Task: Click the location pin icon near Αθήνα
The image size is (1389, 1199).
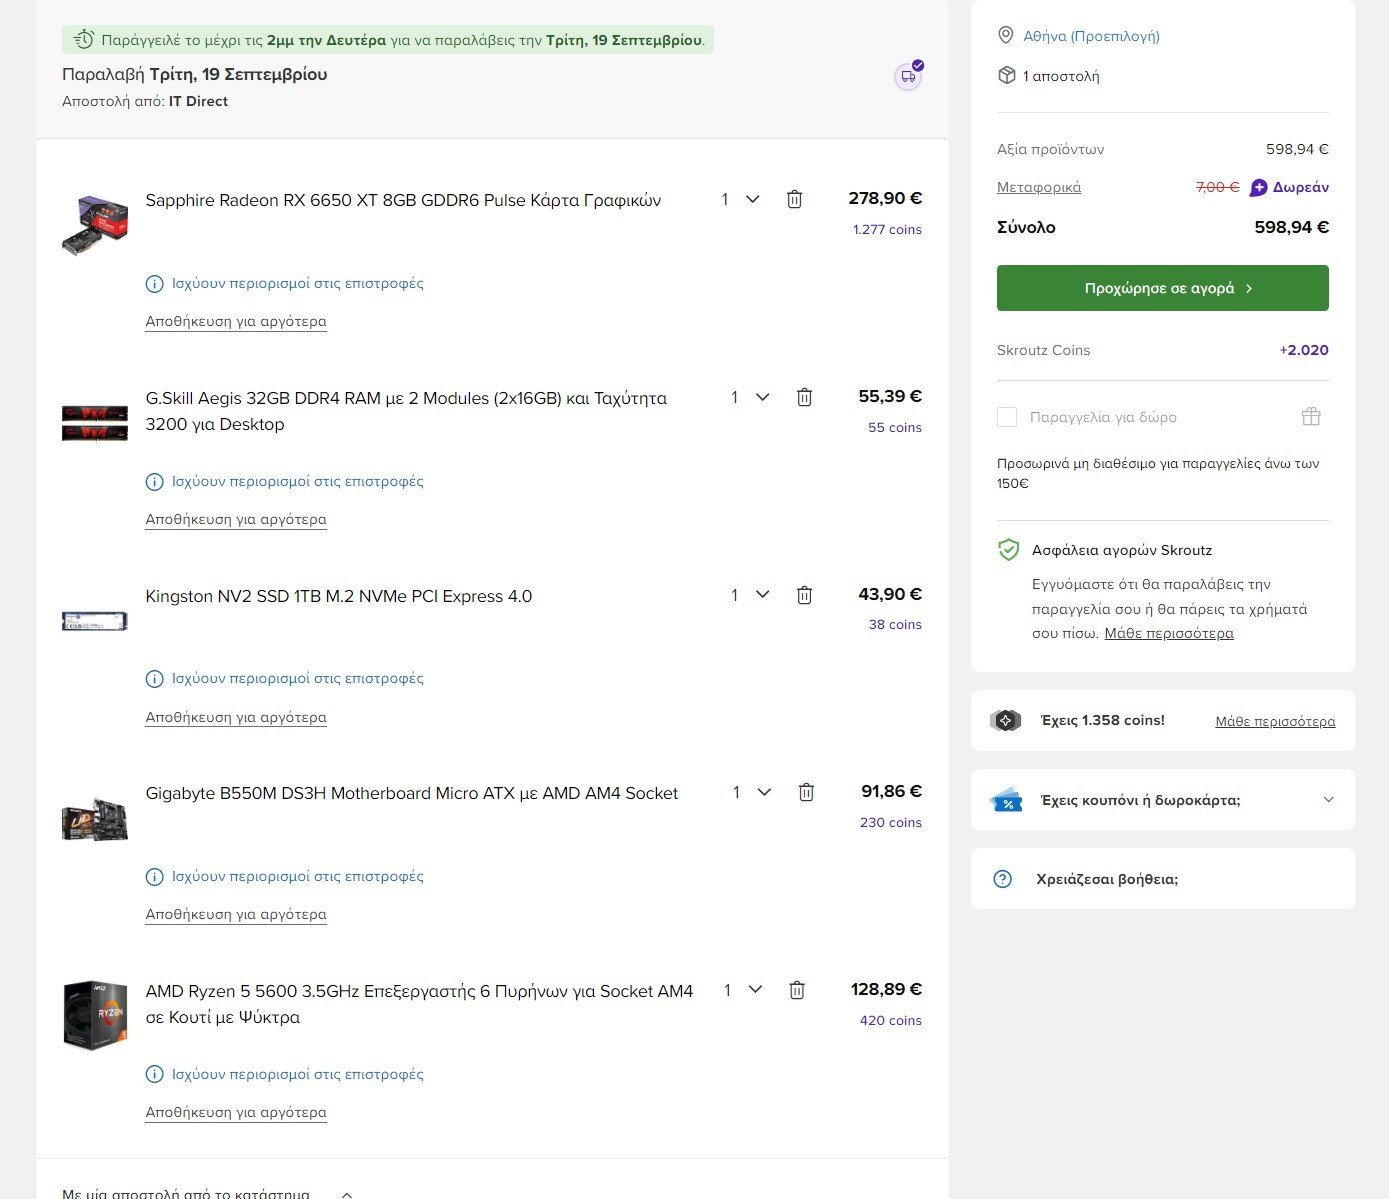Action: (x=1006, y=36)
